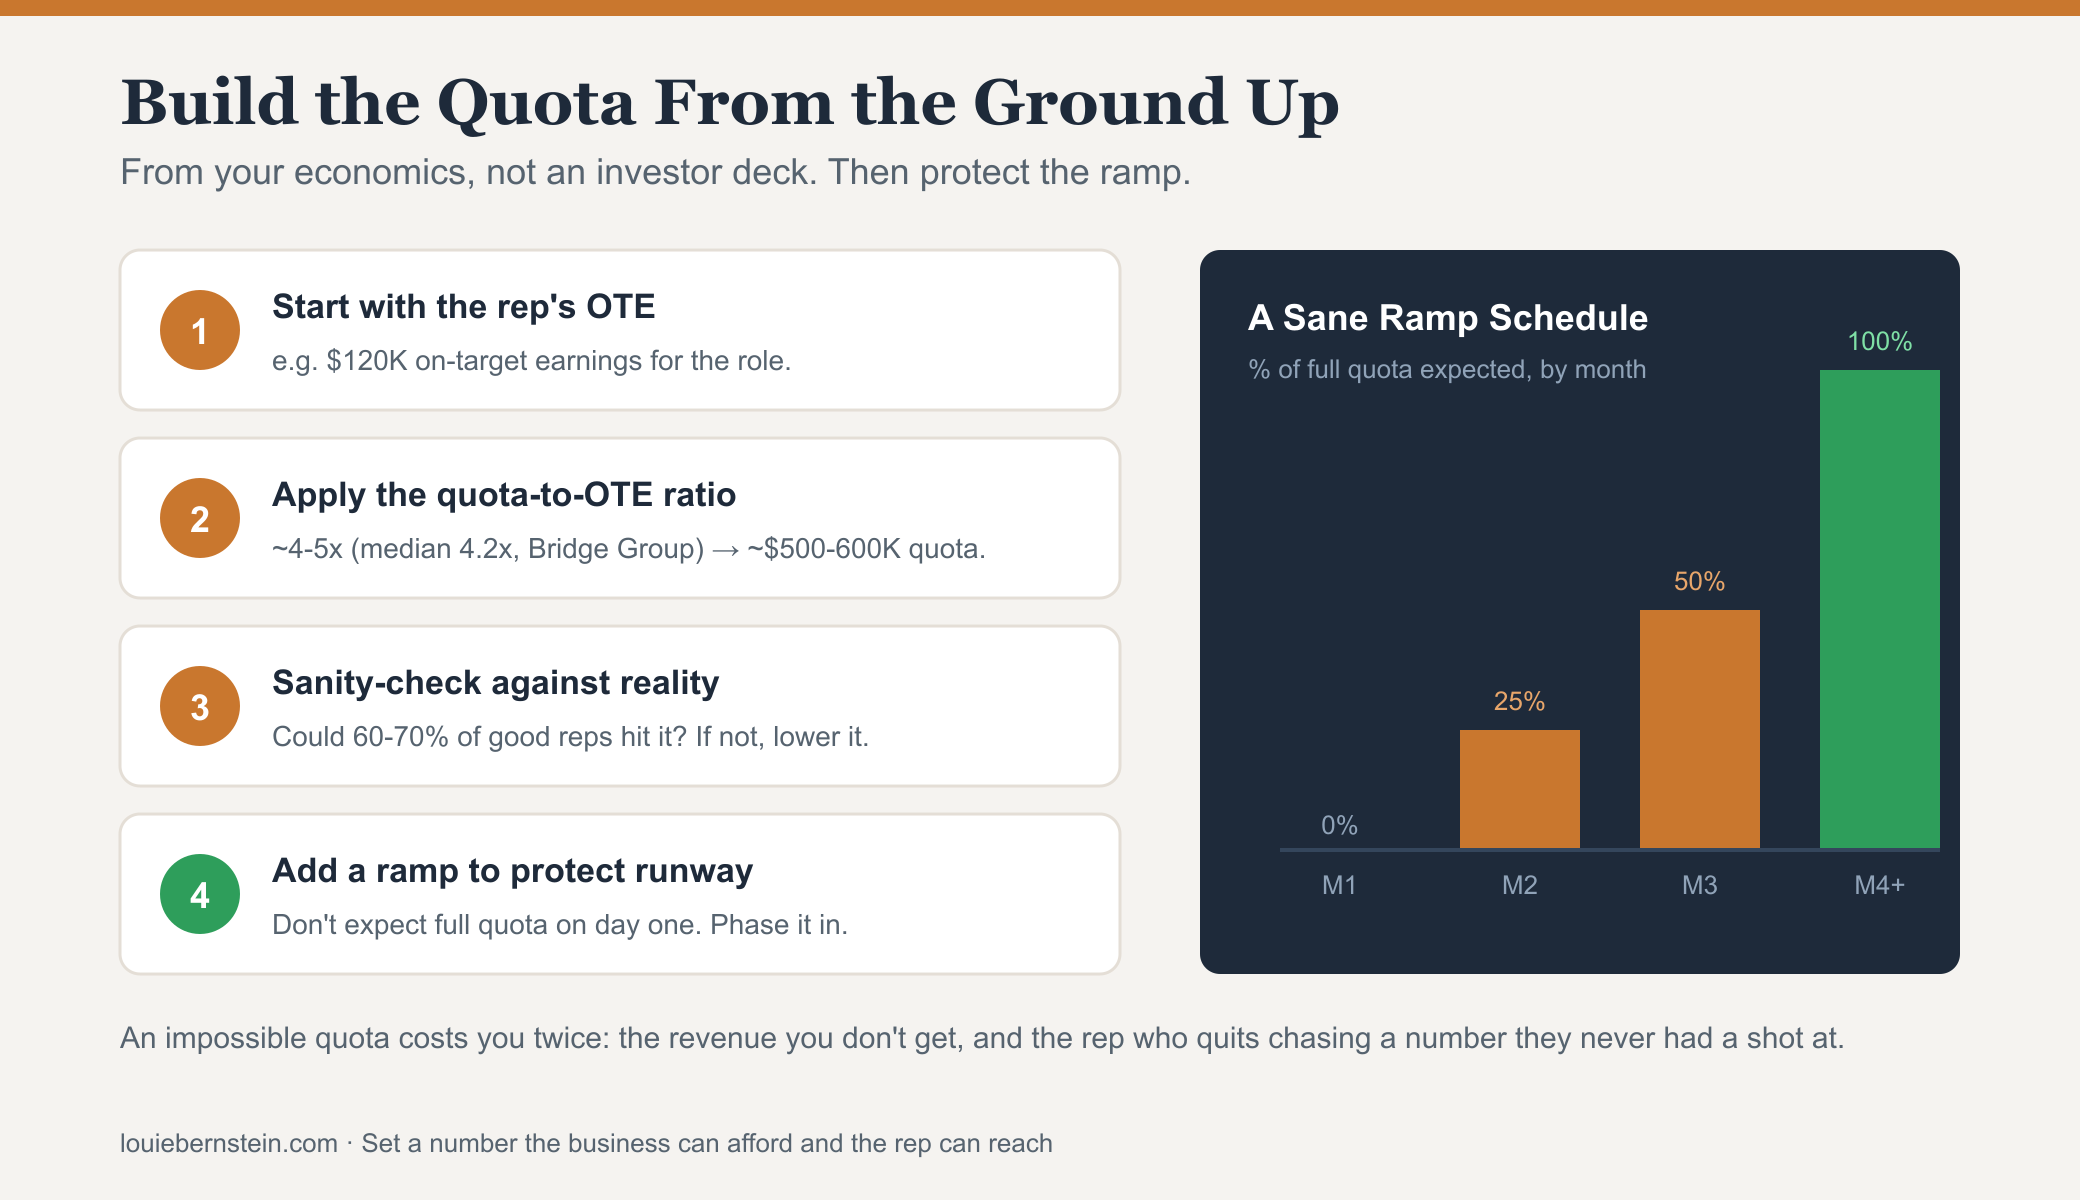Click the 'A Sane Ramp Schedule' chart title
The image size is (2080, 1200).
pyautogui.click(x=1448, y=318)
